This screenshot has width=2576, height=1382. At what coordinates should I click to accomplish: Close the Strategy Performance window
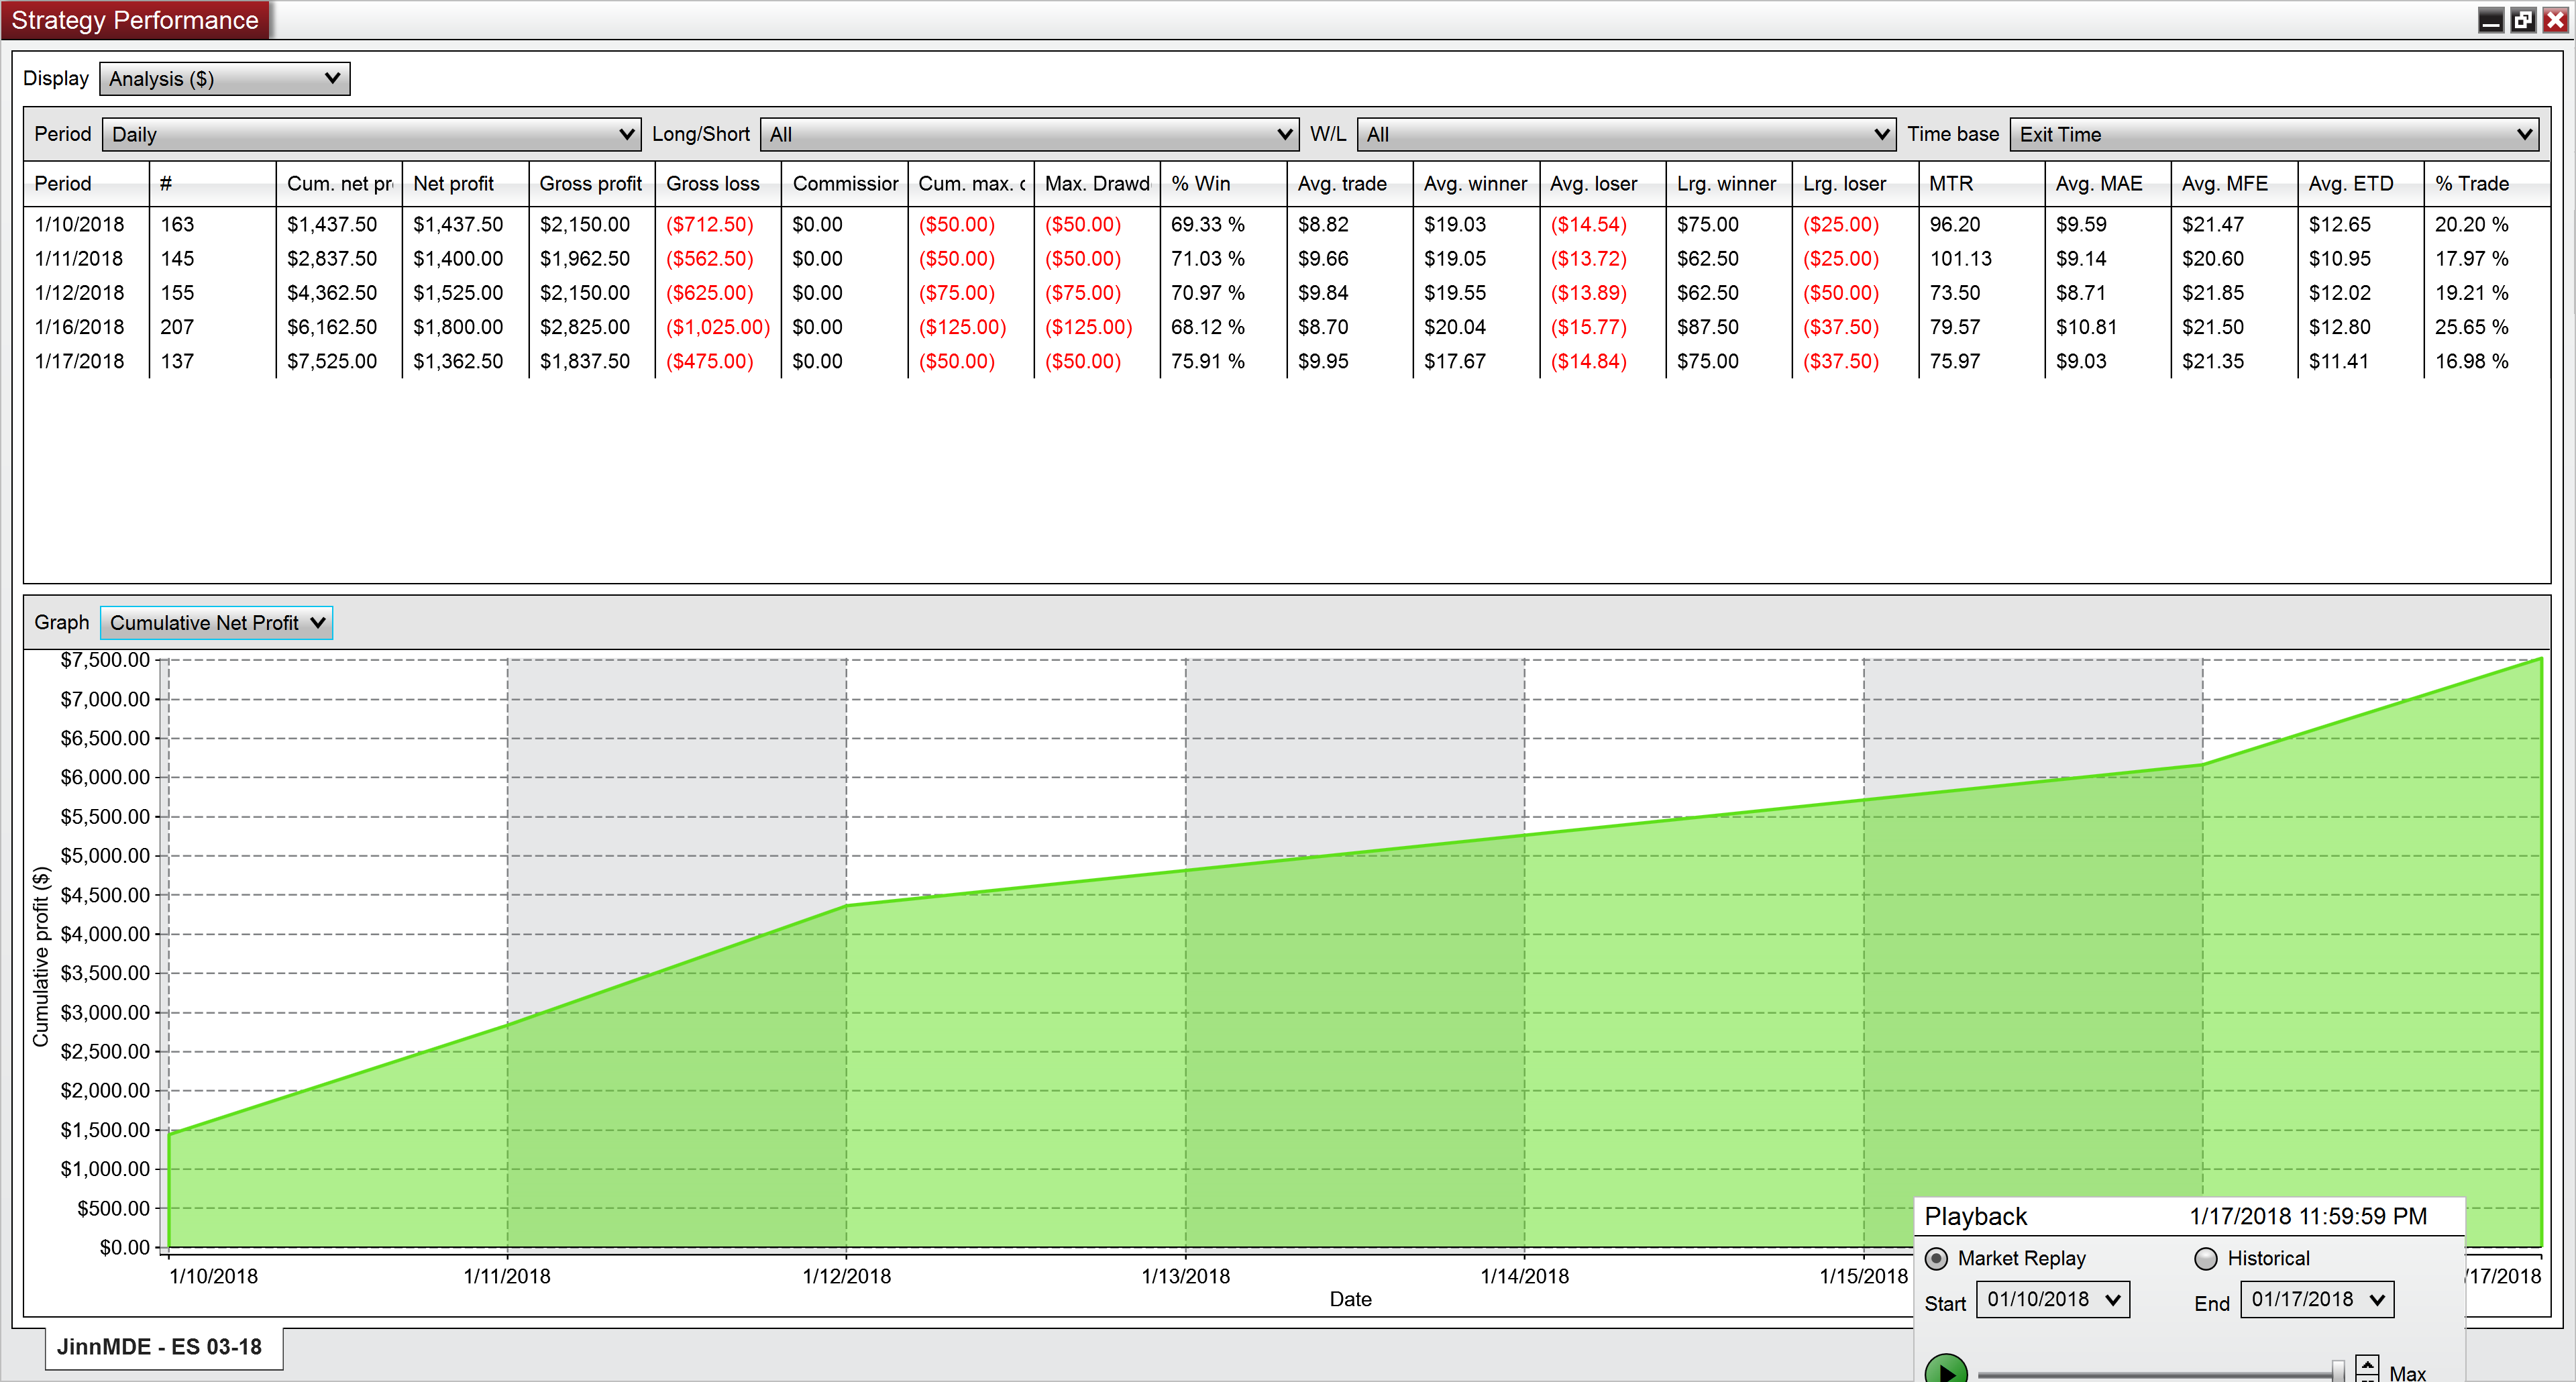click(2555, 20)
